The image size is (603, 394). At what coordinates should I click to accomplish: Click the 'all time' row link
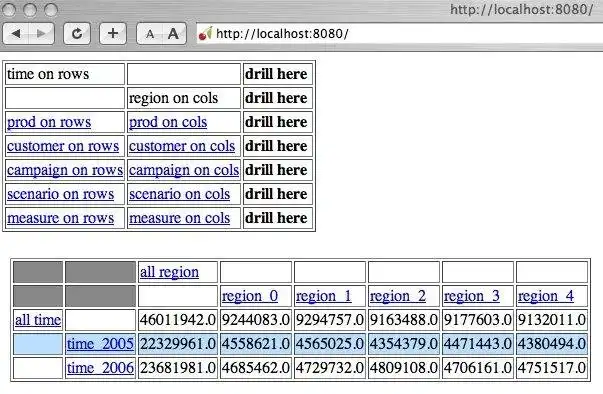coord(38,320)
